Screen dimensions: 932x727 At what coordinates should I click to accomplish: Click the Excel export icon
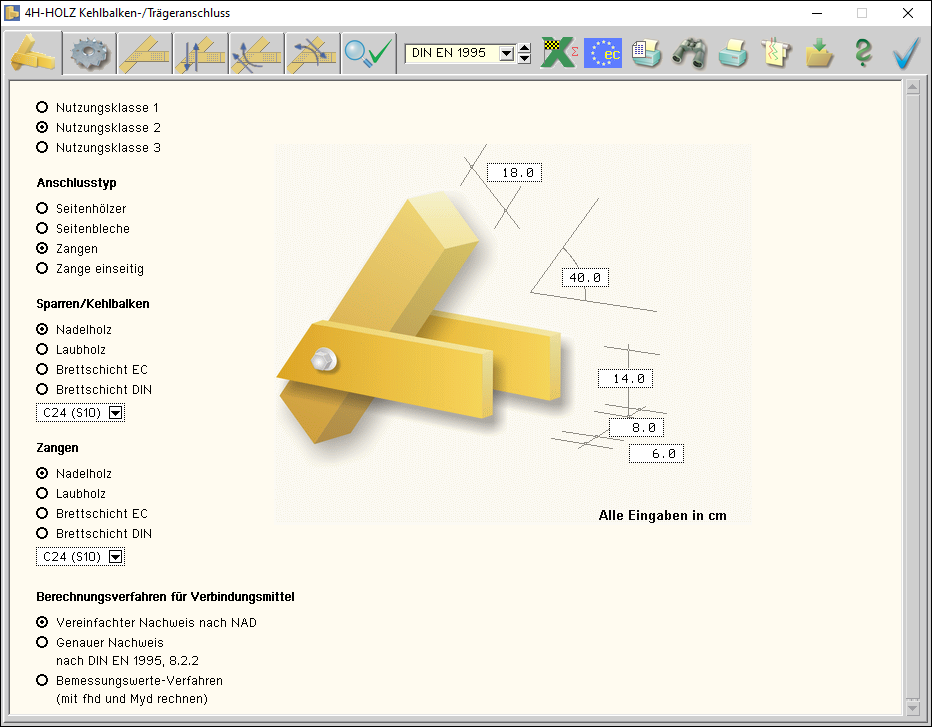tap(560, 53)
